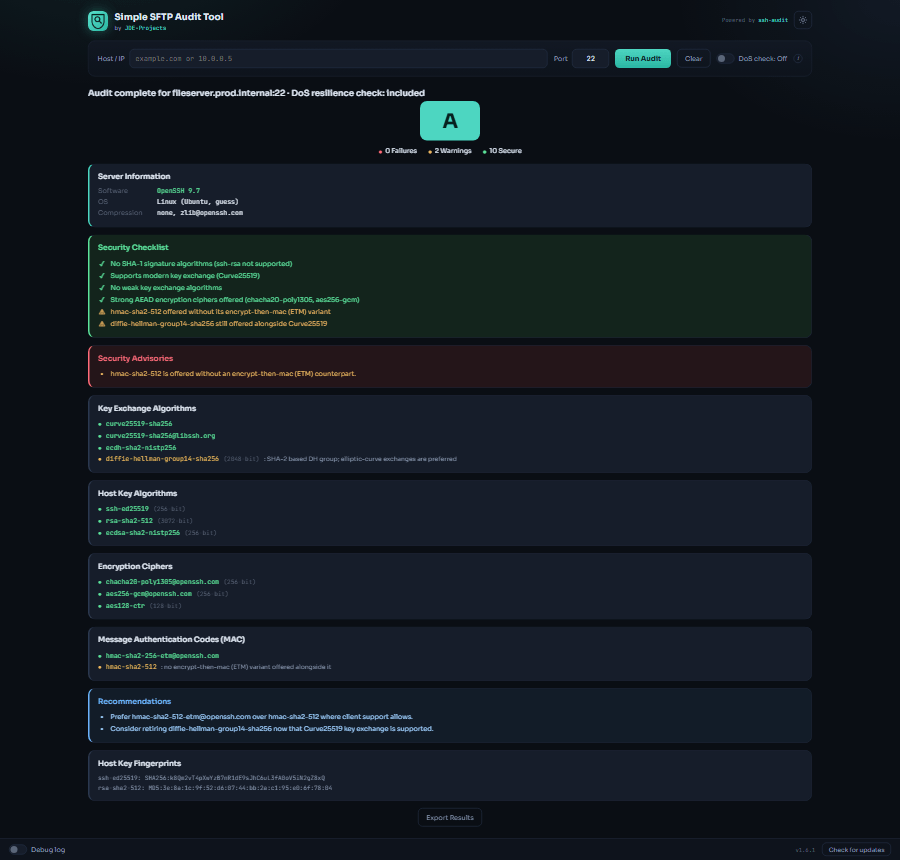Toggle the light/dark theme sun icon
Screen dimensions: 900x860
tap(802, 20)
